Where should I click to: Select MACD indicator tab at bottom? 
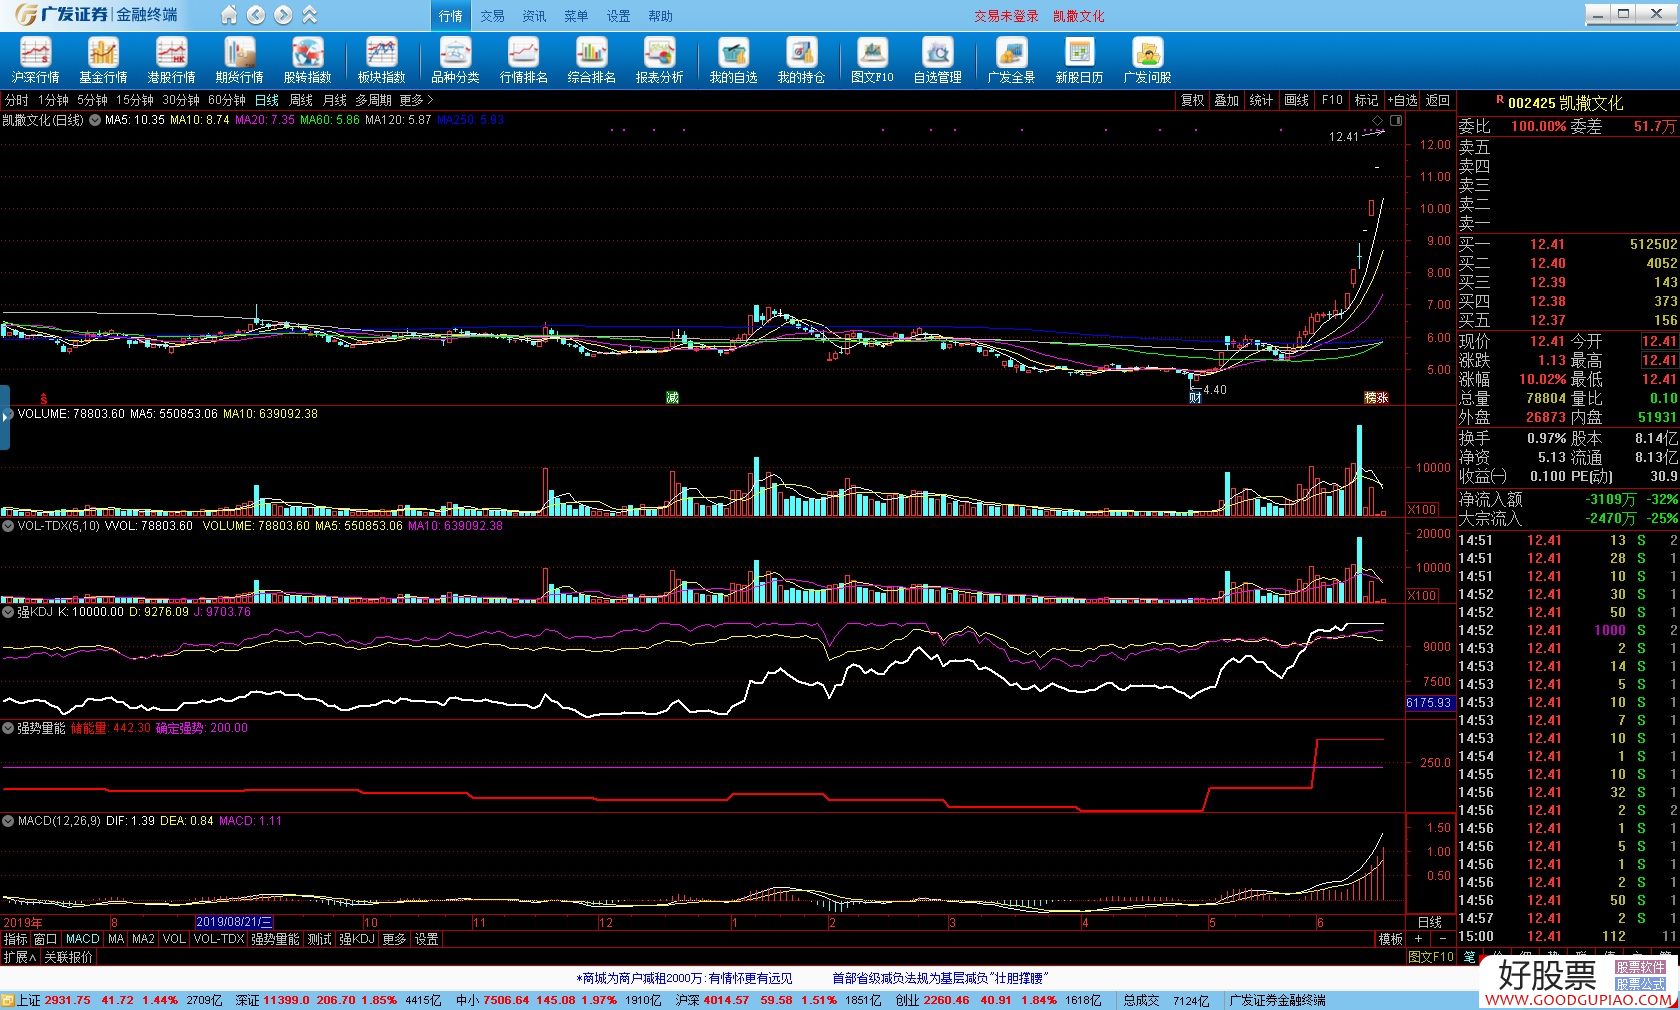[x=82, y=939]
